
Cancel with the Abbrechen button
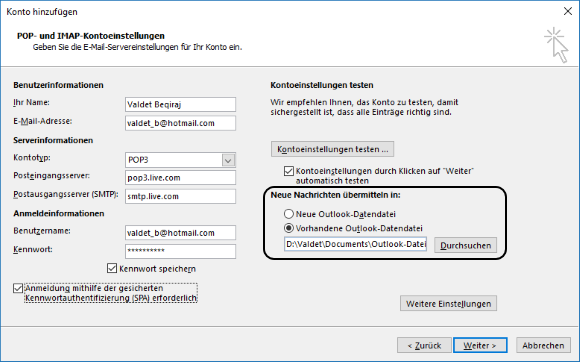[x=543, y=345]
